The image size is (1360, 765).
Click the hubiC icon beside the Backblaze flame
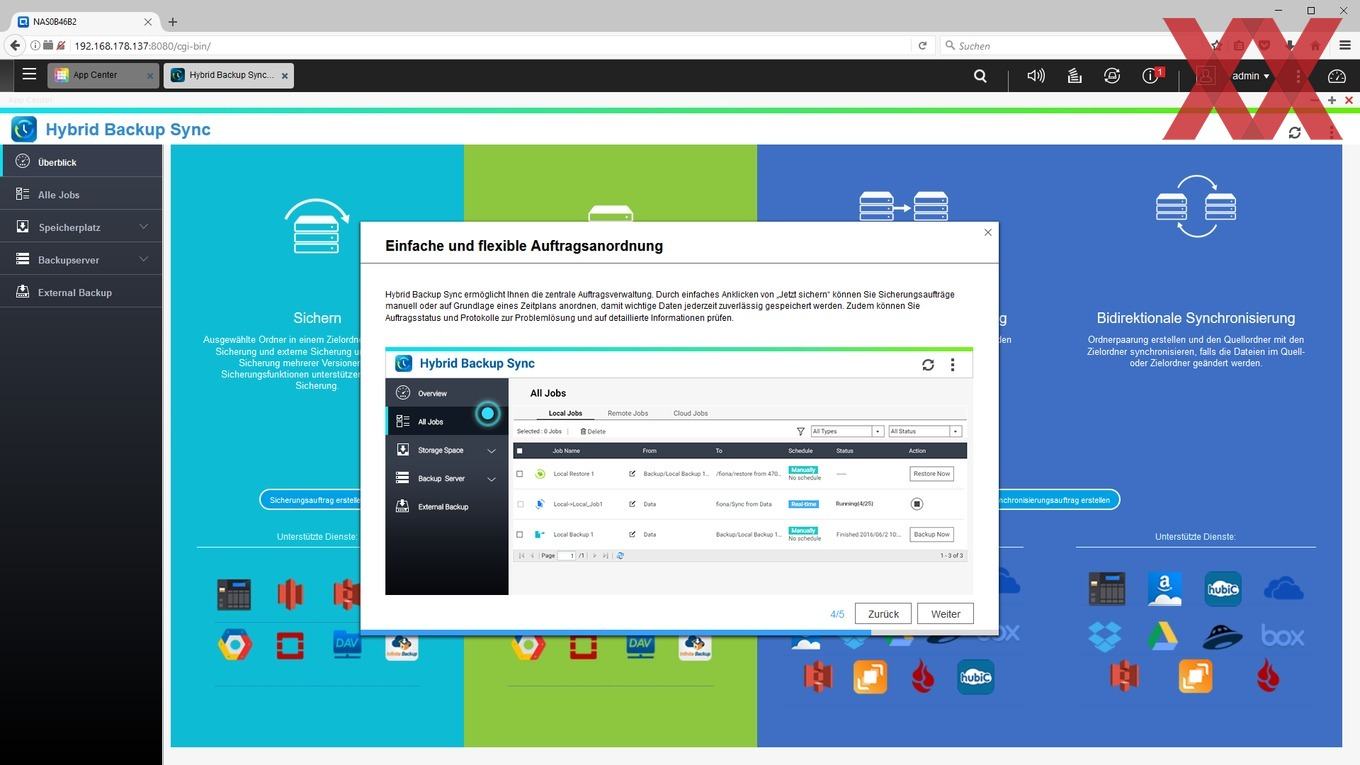(x=975, y=677)
